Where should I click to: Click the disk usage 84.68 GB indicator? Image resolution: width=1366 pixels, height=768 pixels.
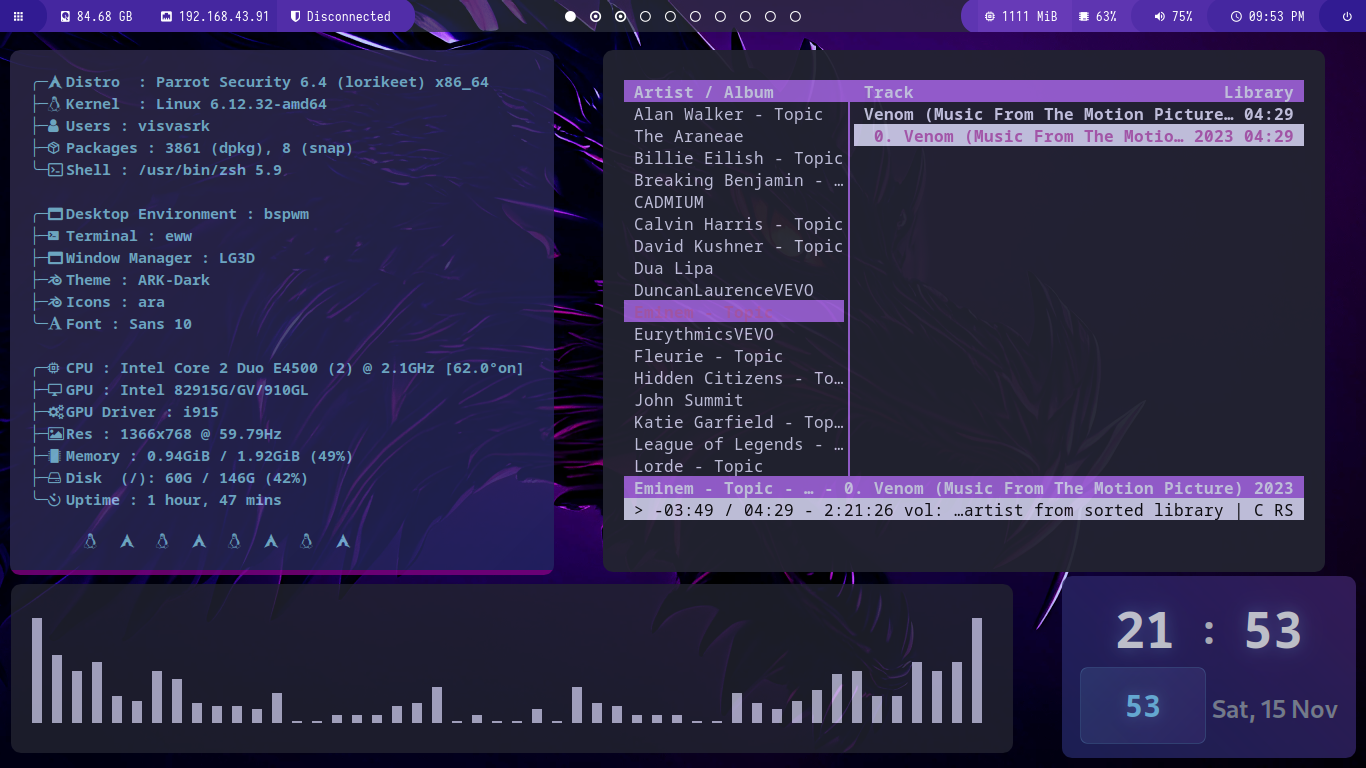[96, 16]
